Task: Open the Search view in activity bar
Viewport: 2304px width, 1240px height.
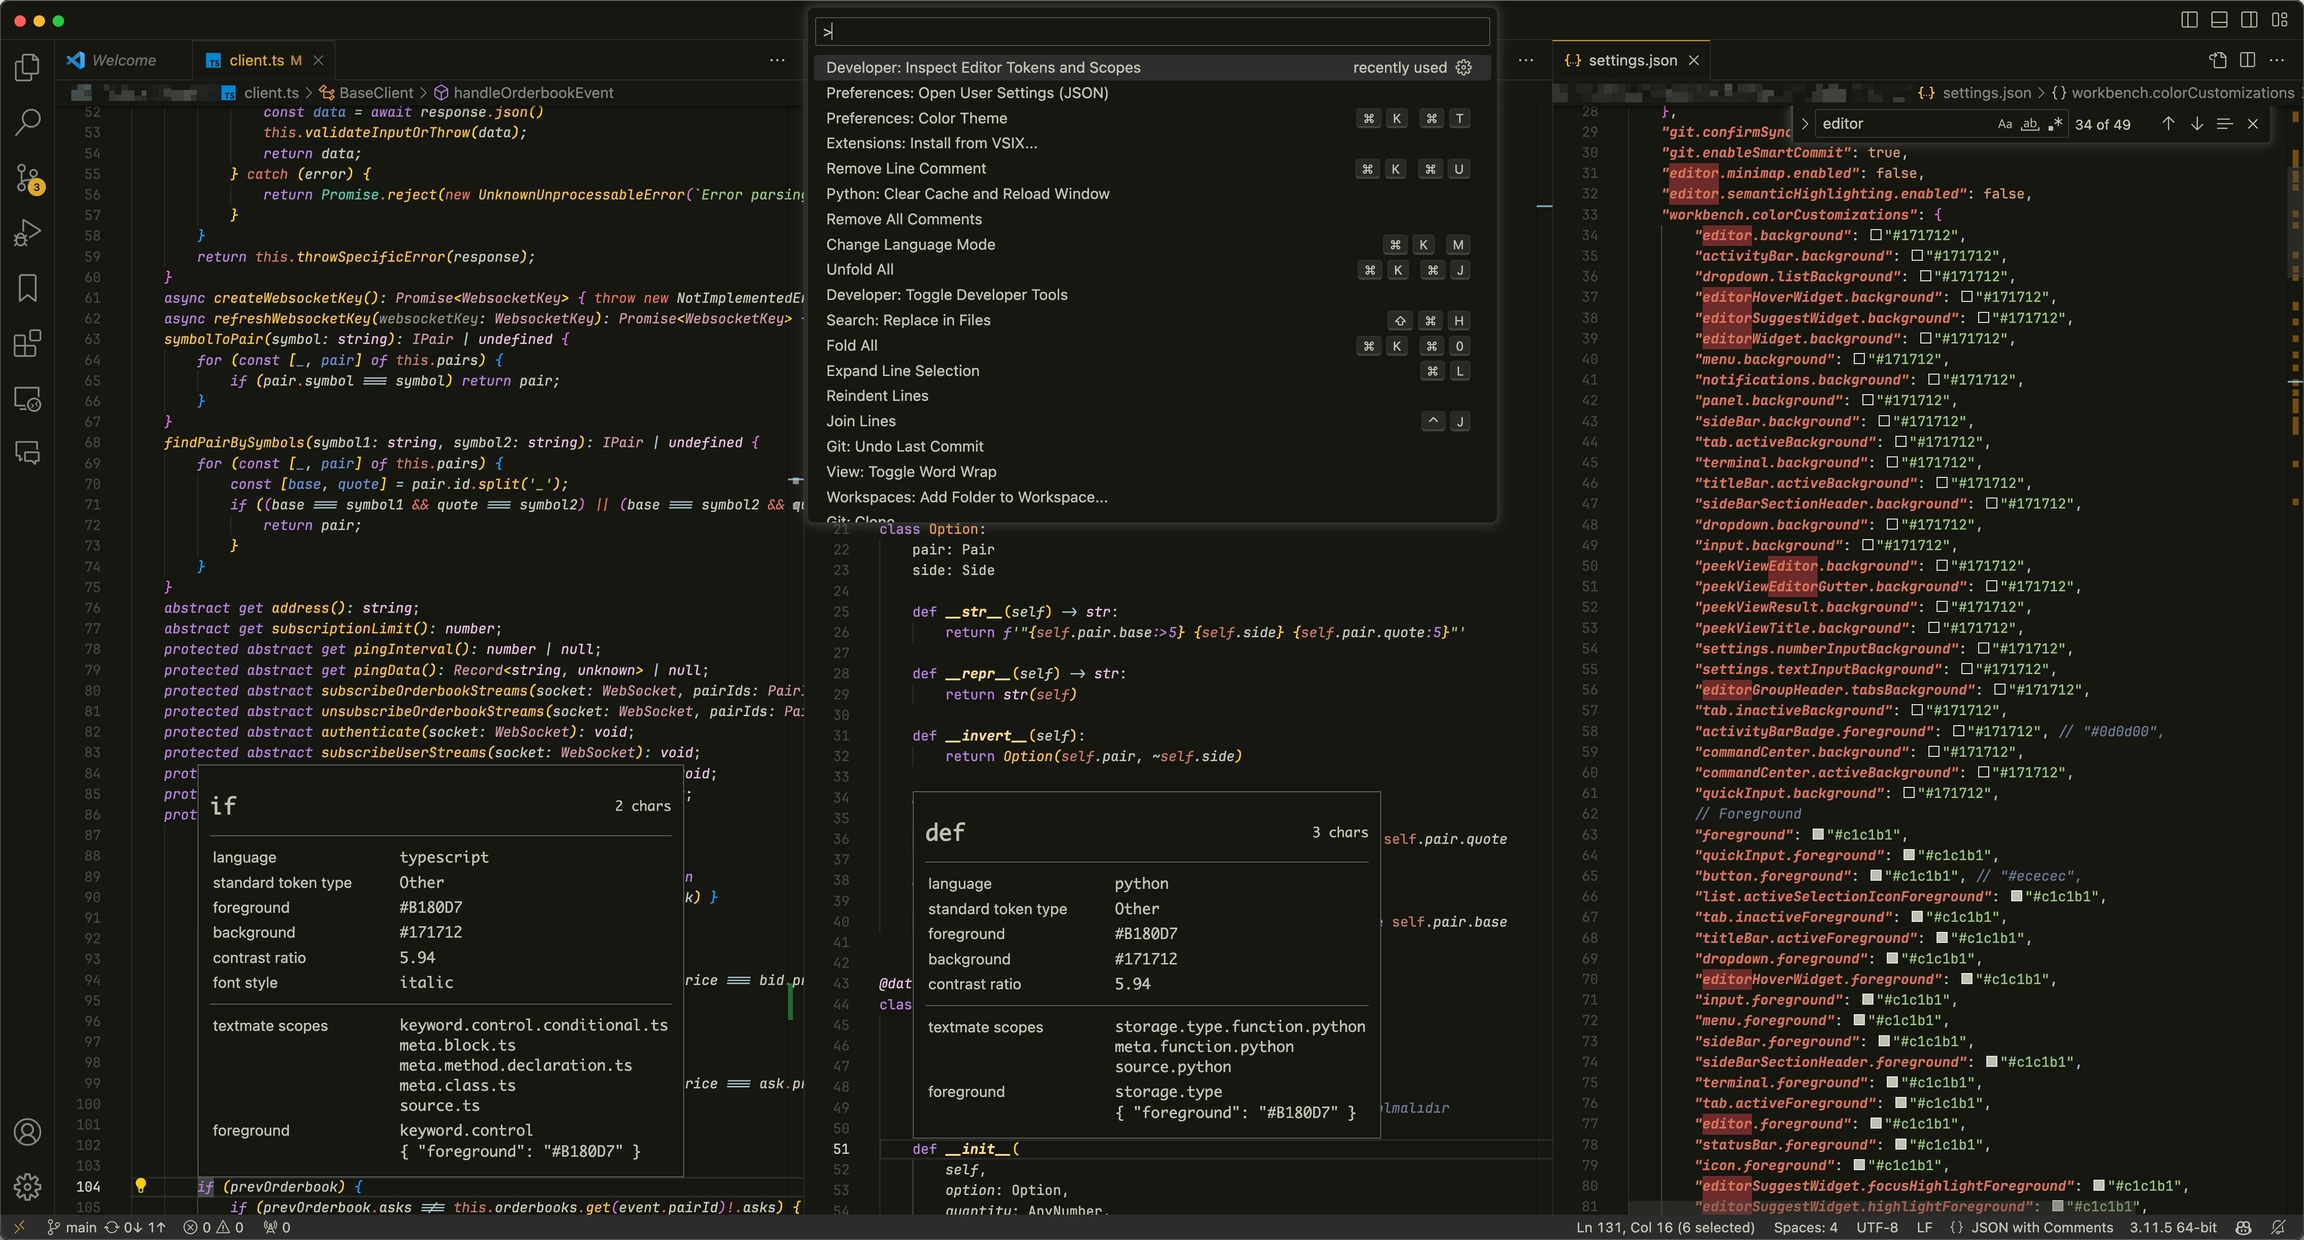Action: 27,122
